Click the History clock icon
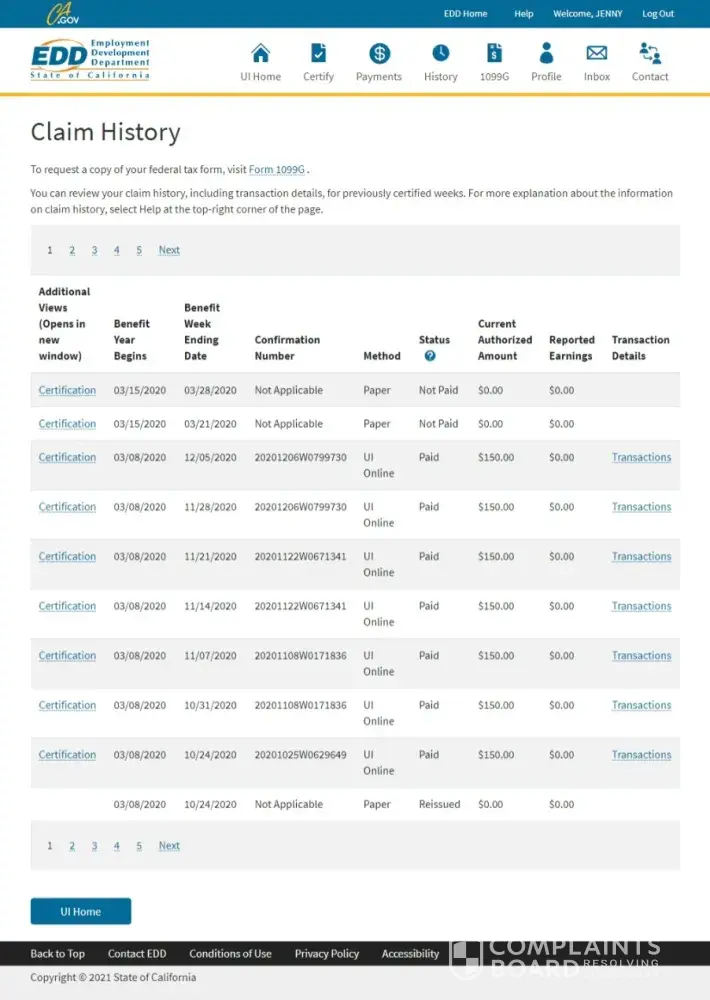The image size is (710, 1000). 440,54
